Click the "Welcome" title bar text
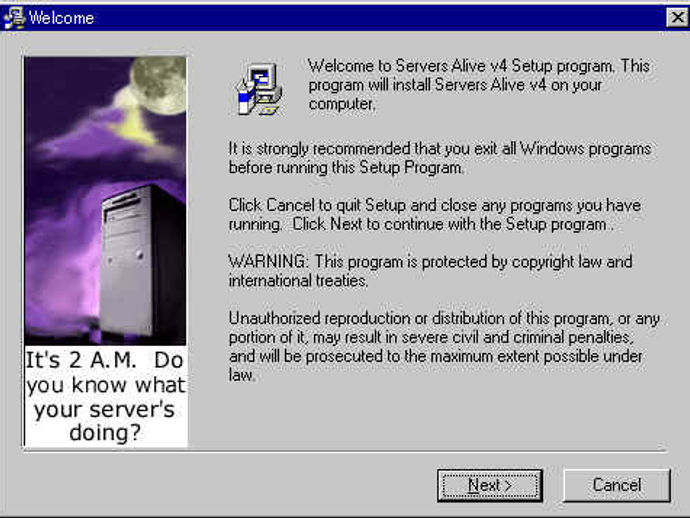This screenshot has height=518, width=690. pyautogui.click(x=61, y=18)
